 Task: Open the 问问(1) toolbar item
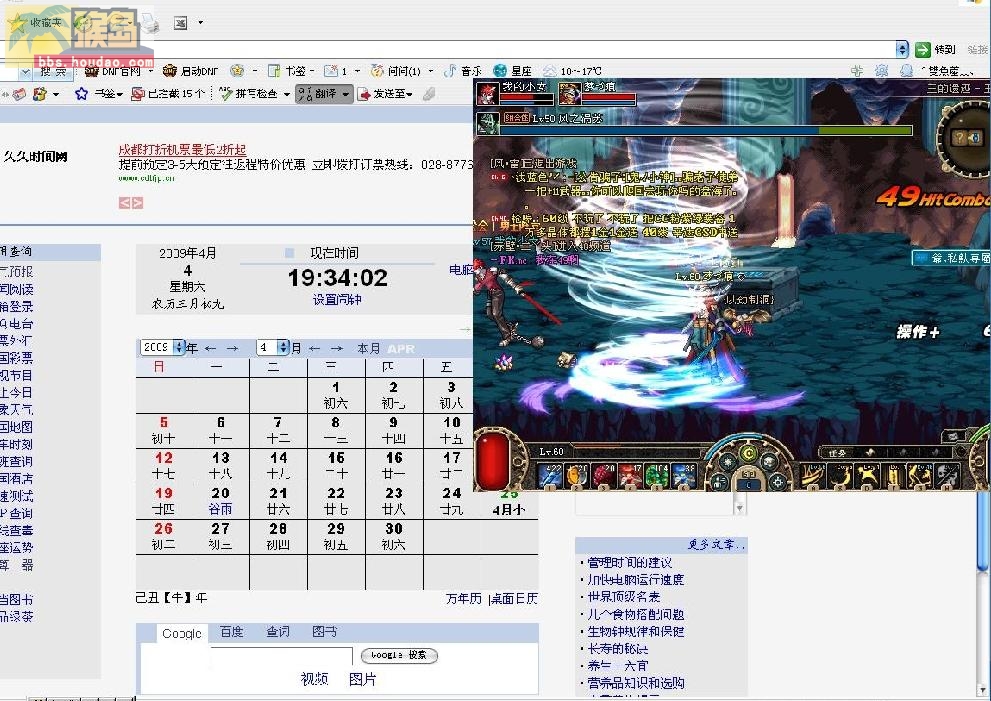point(396,71)
